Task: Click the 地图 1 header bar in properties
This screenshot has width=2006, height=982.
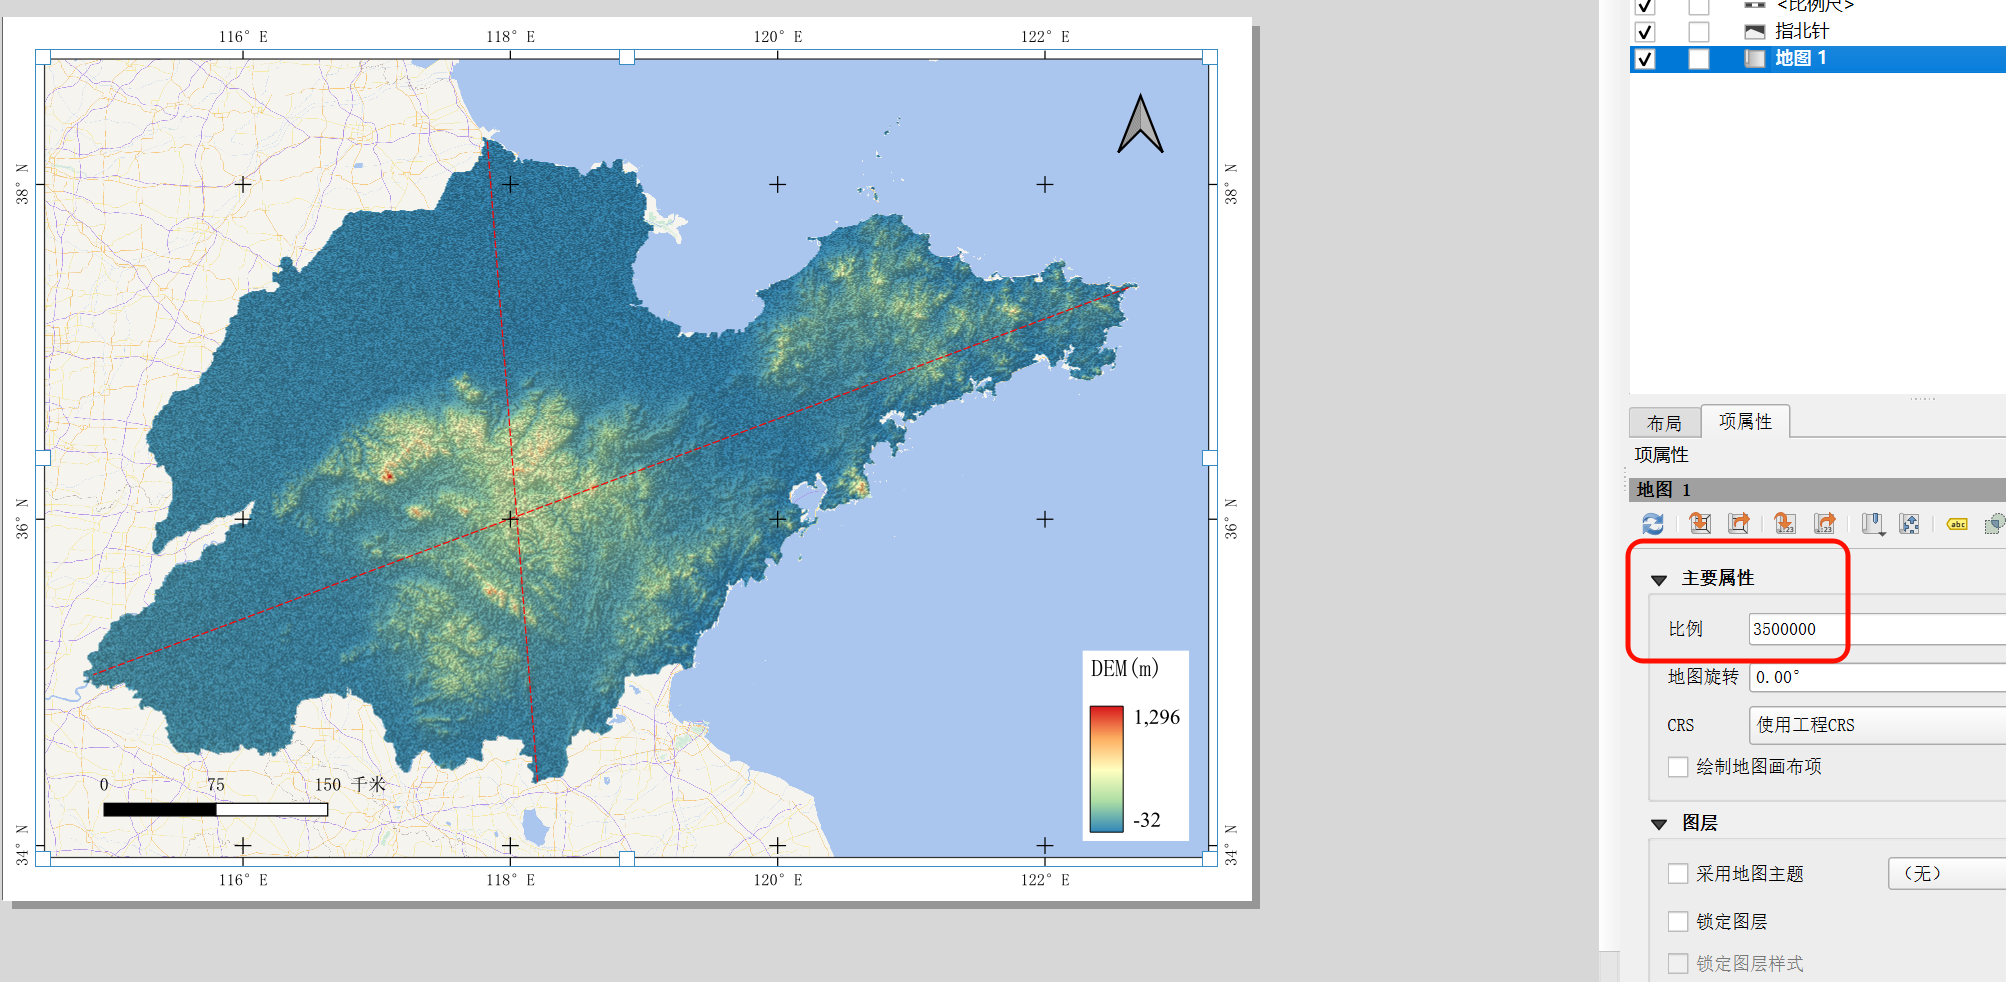Action: [x=1818, y=489]
